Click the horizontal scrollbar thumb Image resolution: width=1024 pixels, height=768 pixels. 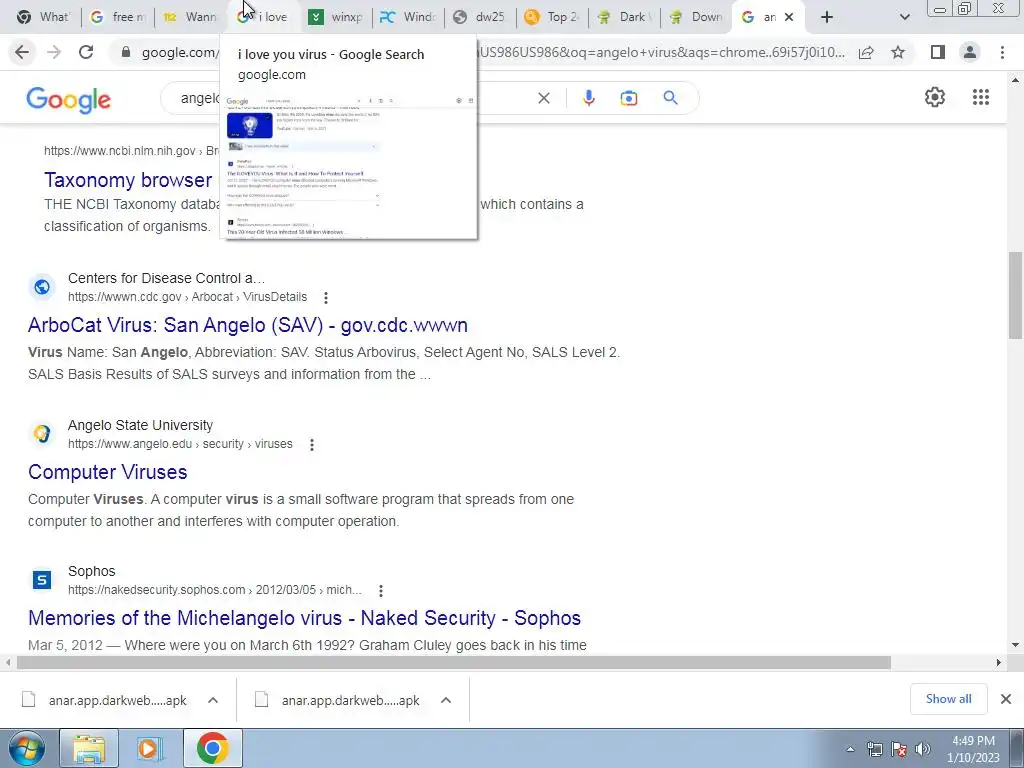(454, 662)
